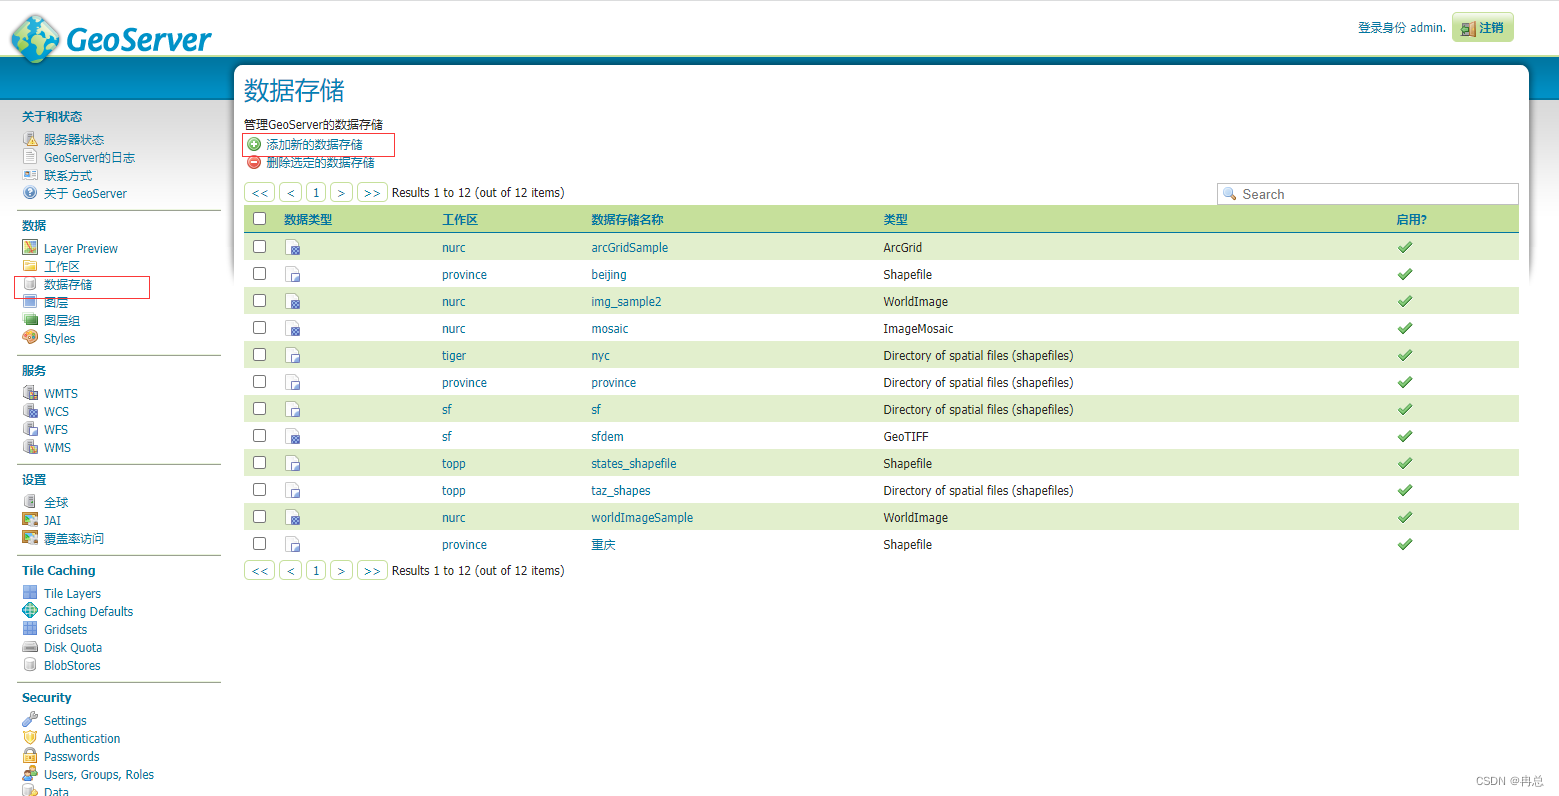Check the states_shapefile row checkbox
1559x796 pixels.
coord(260,462)
